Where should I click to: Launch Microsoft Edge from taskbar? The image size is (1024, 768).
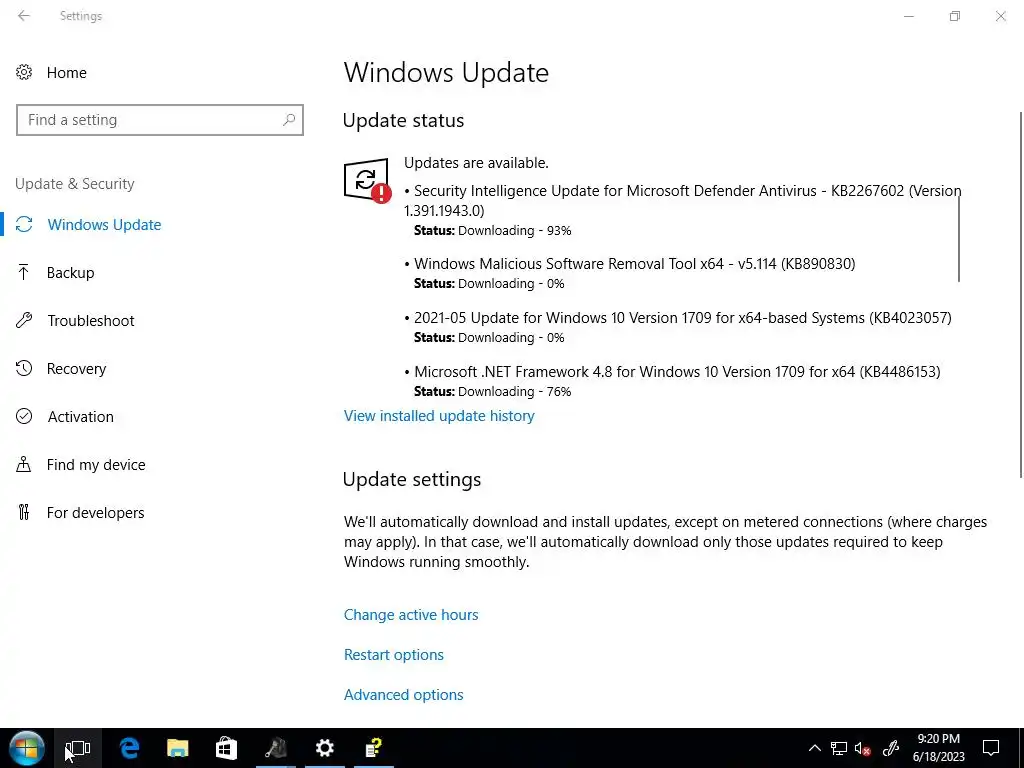(x=129, y=748)
